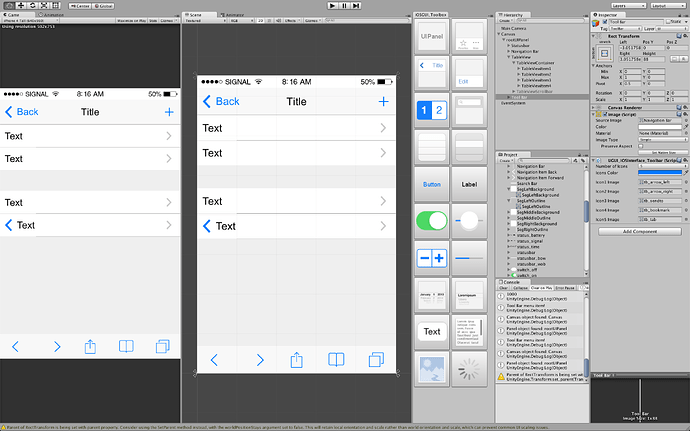Pick the segmented control 1 2 item
This screenshot has height=431, width=690.
click(432, 110)
